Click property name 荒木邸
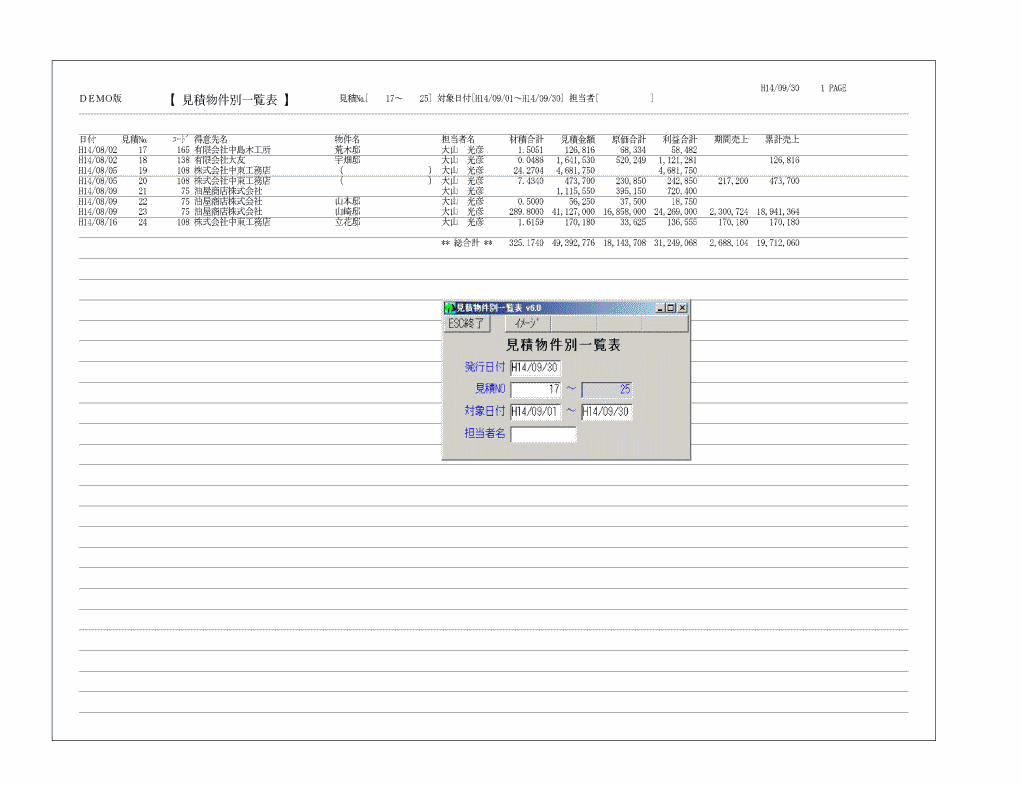 [x=347, y=150]
